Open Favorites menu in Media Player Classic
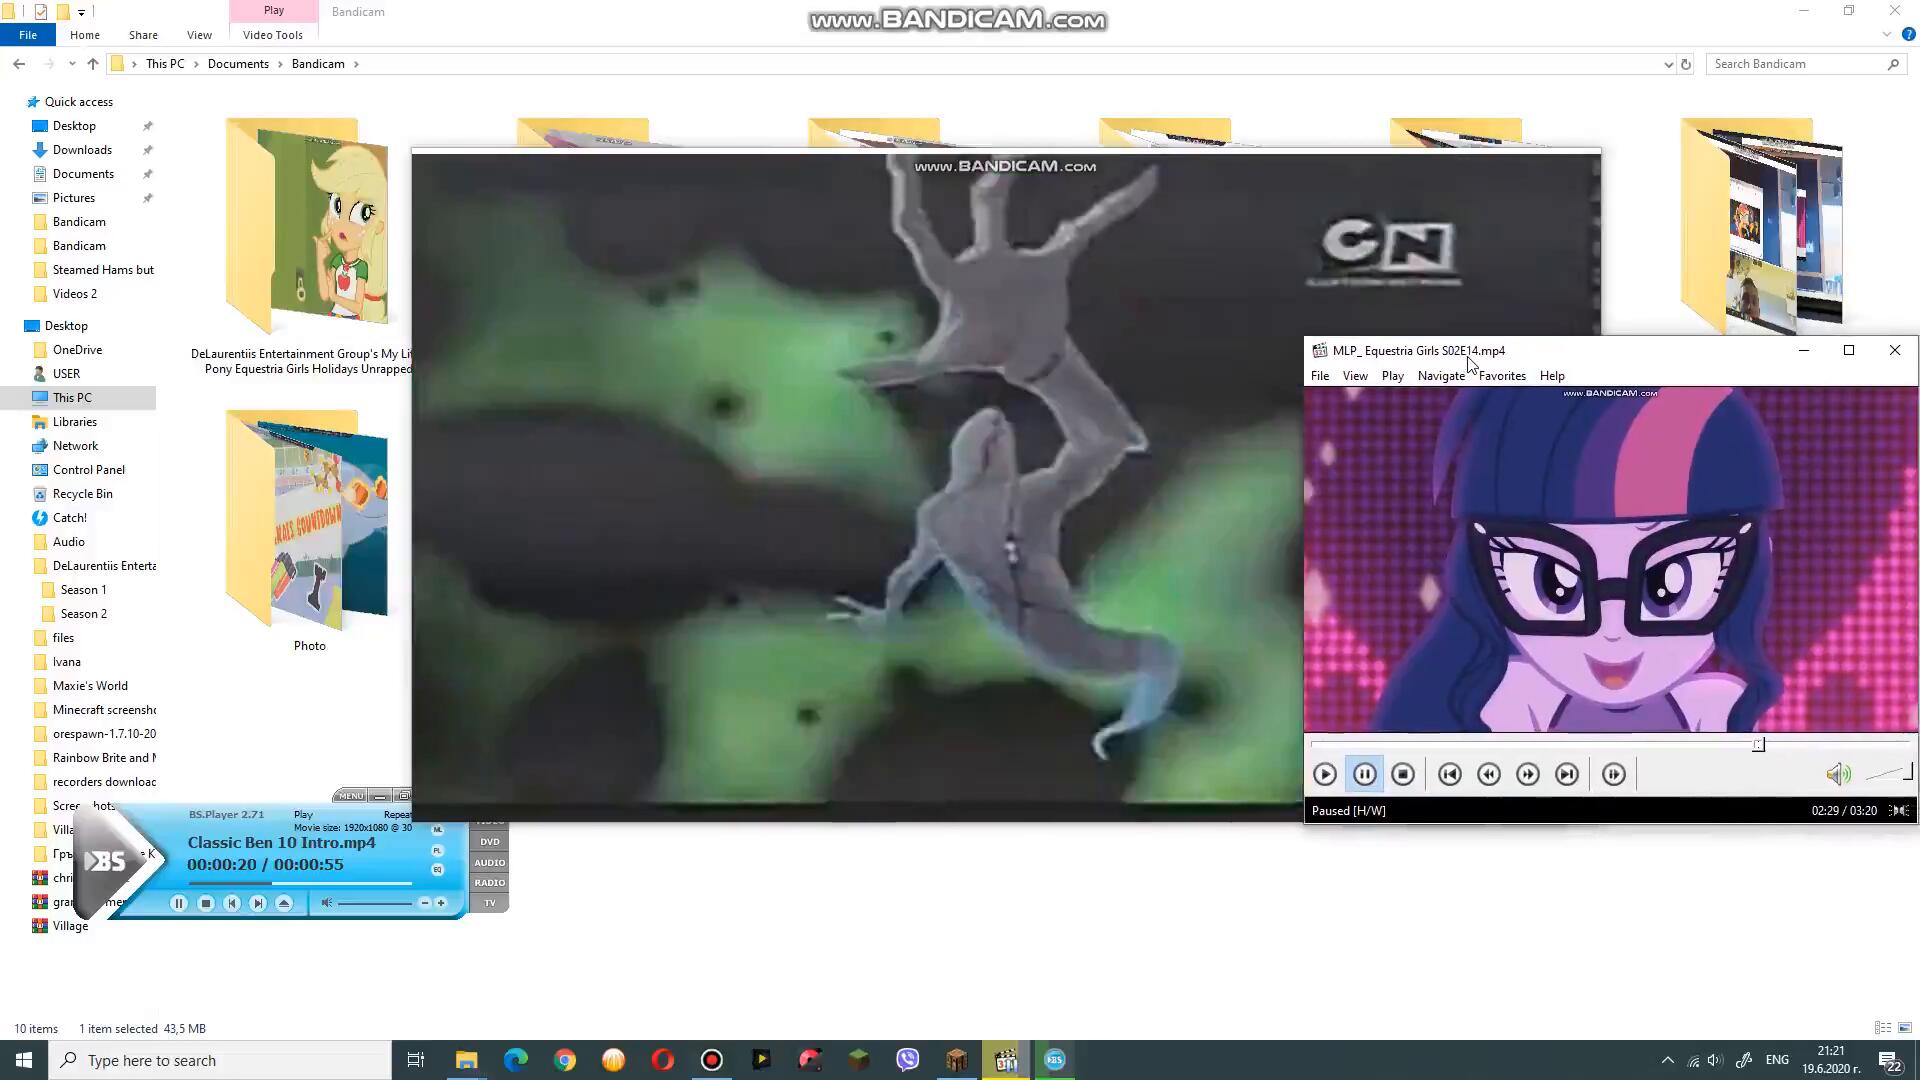Image resolution: width=1920 pixels, height=1080 pixels. tap(1502, 376)
